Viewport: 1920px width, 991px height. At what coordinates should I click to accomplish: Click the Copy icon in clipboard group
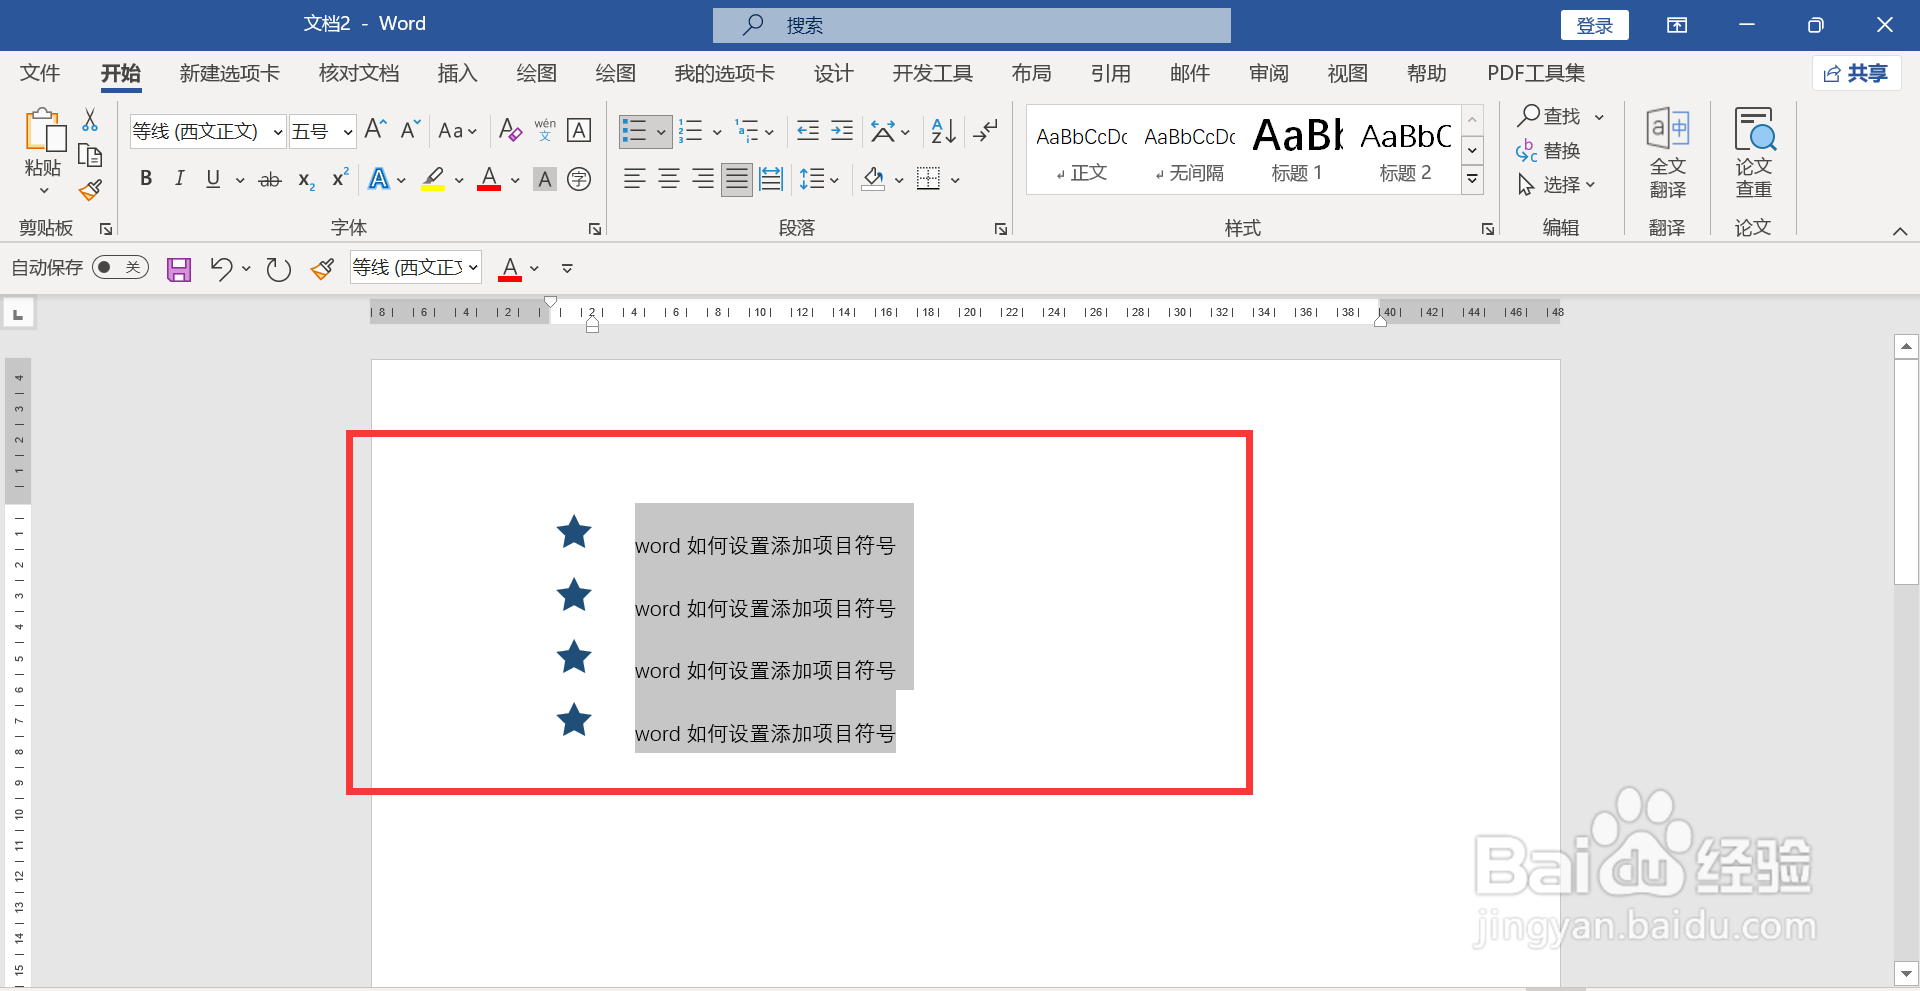coord(90,155)
